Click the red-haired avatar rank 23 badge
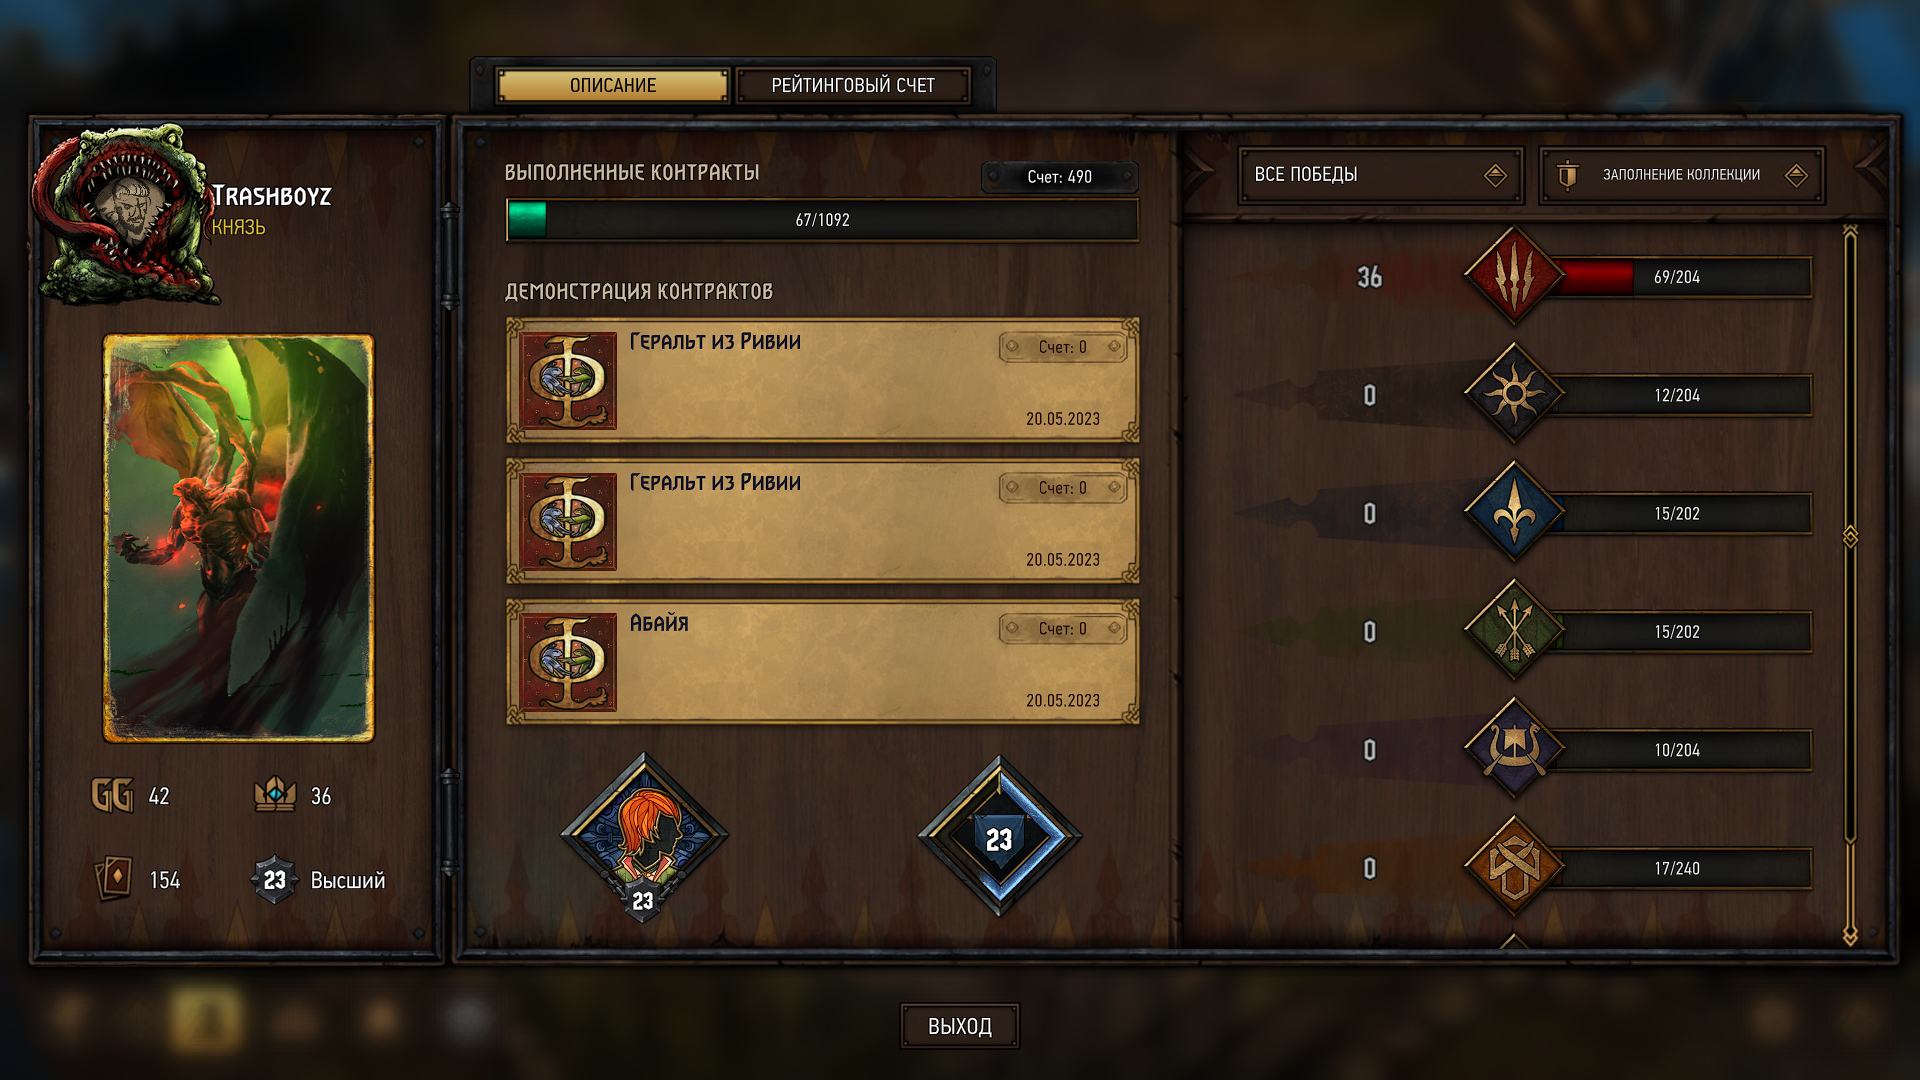The image size is (1920, 1080). tap(643, 836)
